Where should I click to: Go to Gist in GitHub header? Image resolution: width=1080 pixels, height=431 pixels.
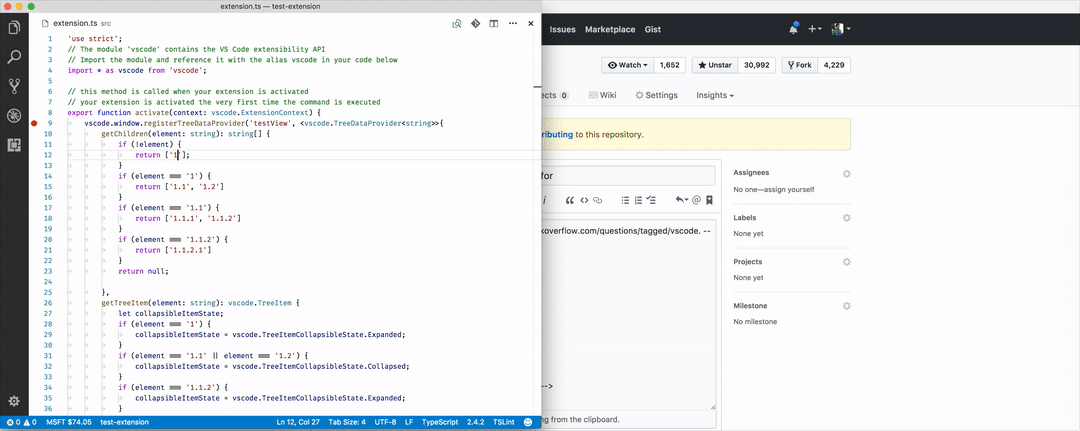[653, 30]
